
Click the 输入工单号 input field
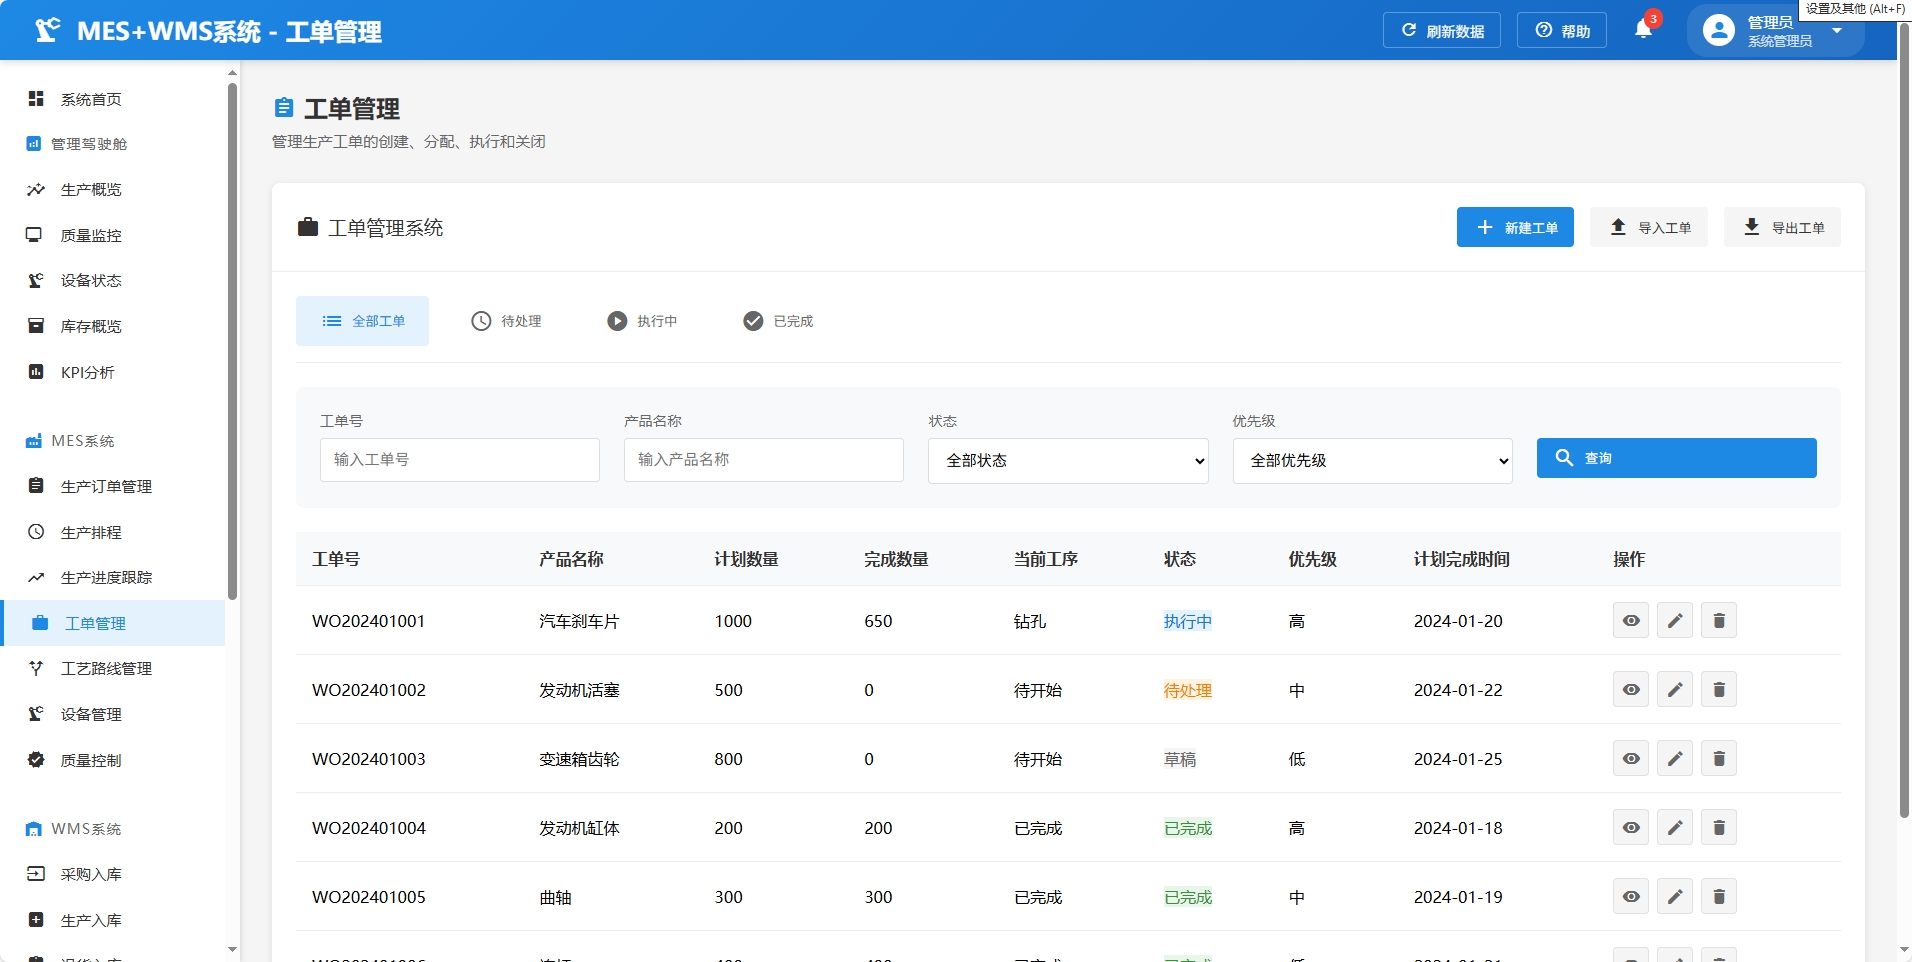tap(459, 460)
